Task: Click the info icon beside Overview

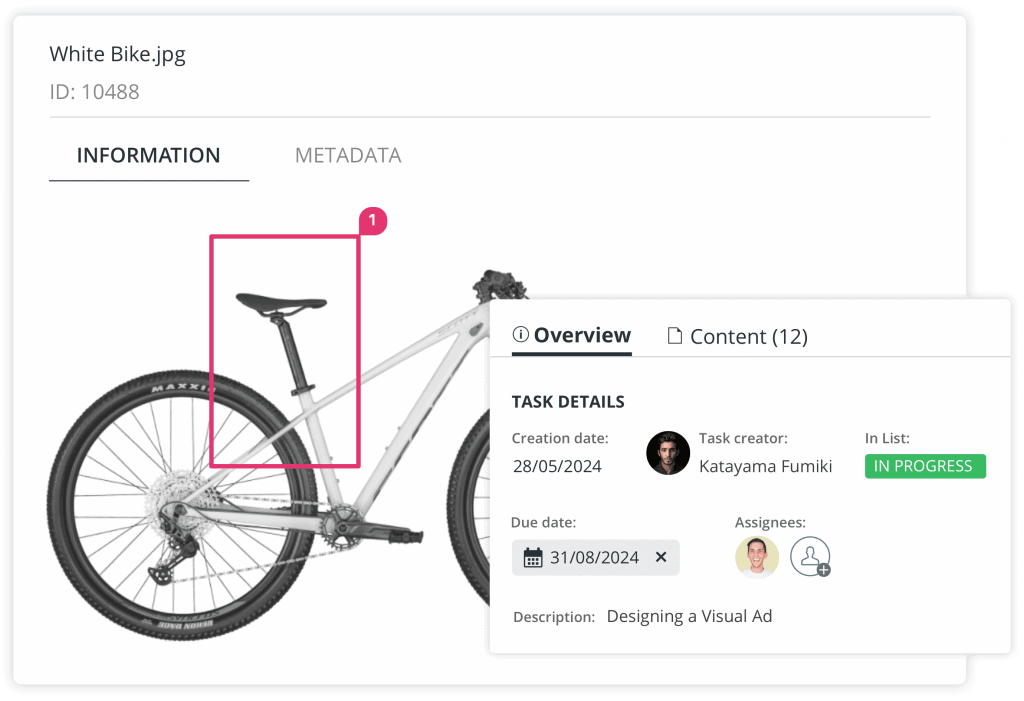Action: coord(520,336)
